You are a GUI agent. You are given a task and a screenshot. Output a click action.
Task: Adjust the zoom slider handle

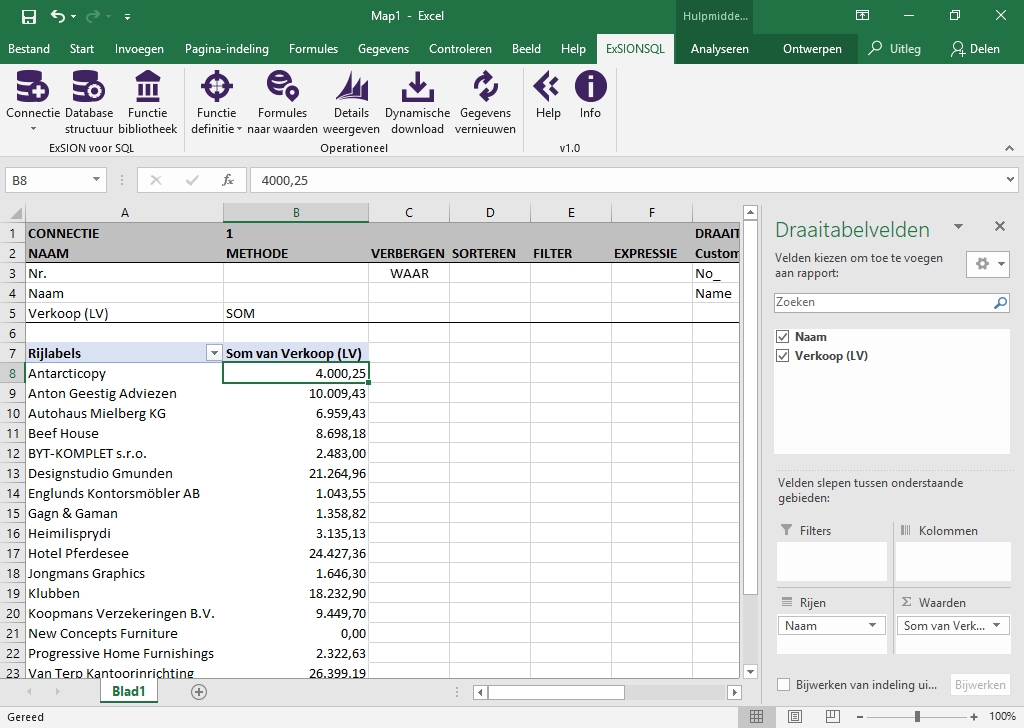pos(918,717)
